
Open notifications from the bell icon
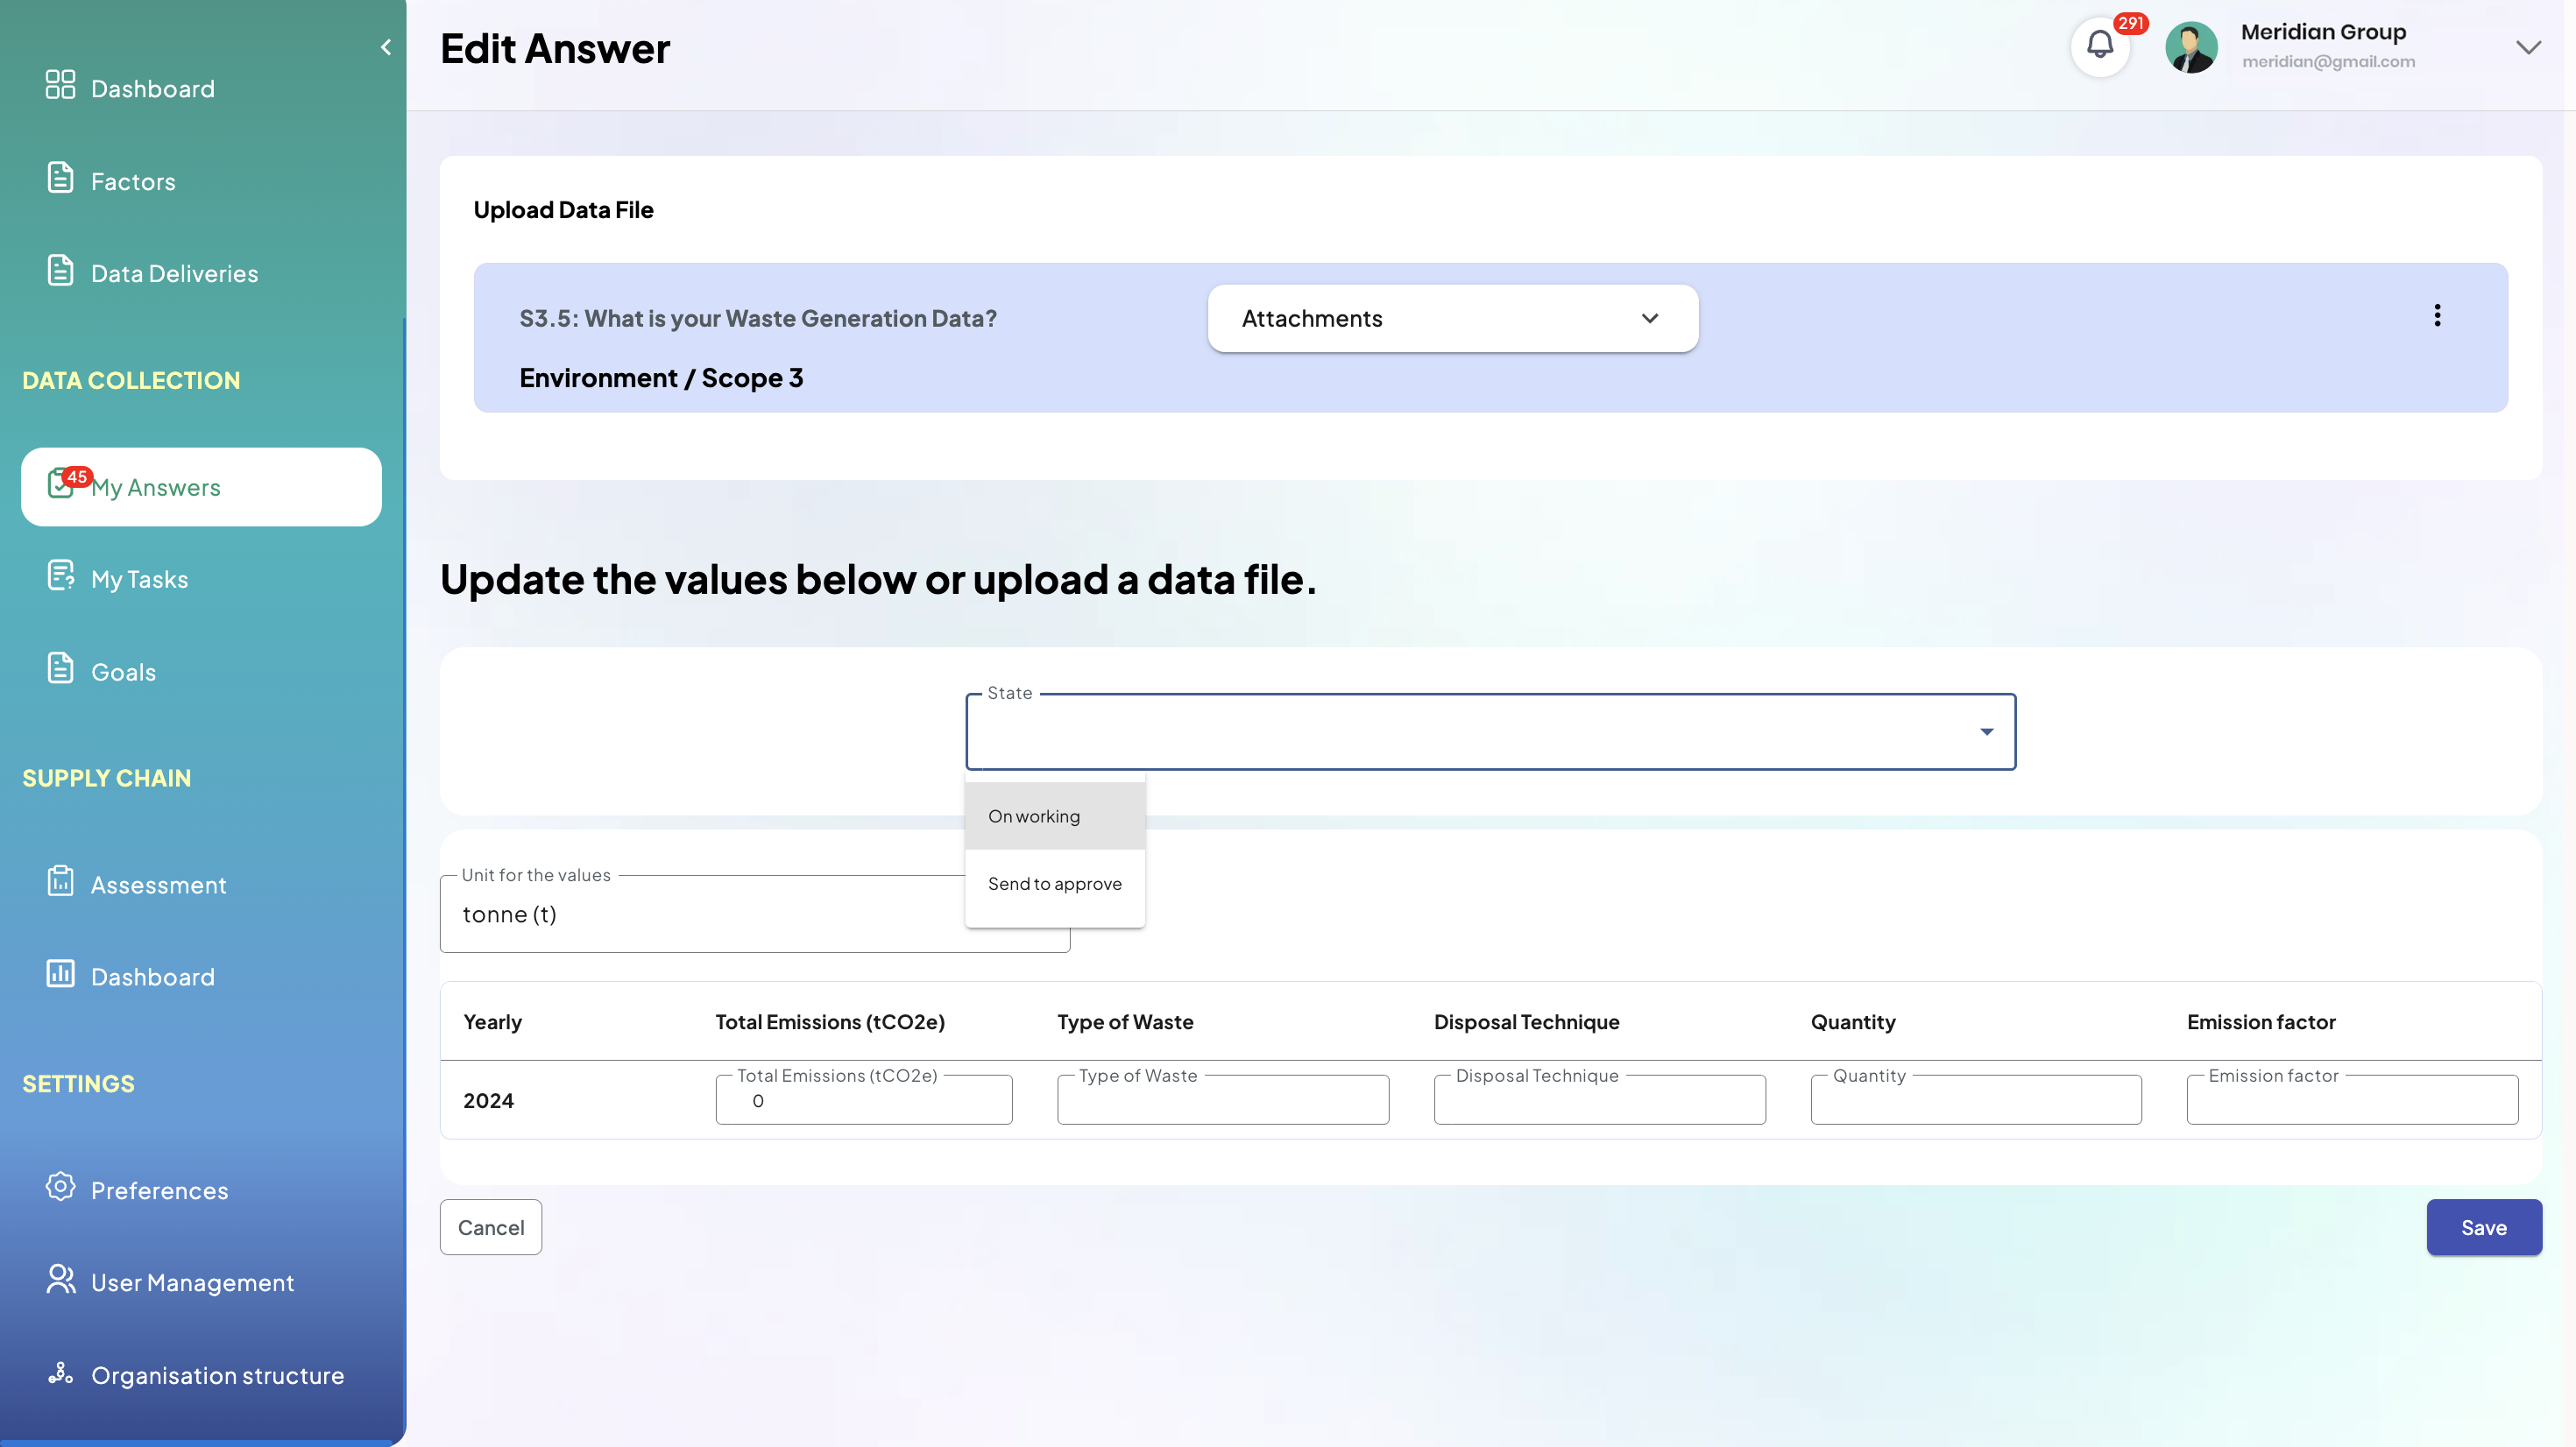[x=2100, y=46]
